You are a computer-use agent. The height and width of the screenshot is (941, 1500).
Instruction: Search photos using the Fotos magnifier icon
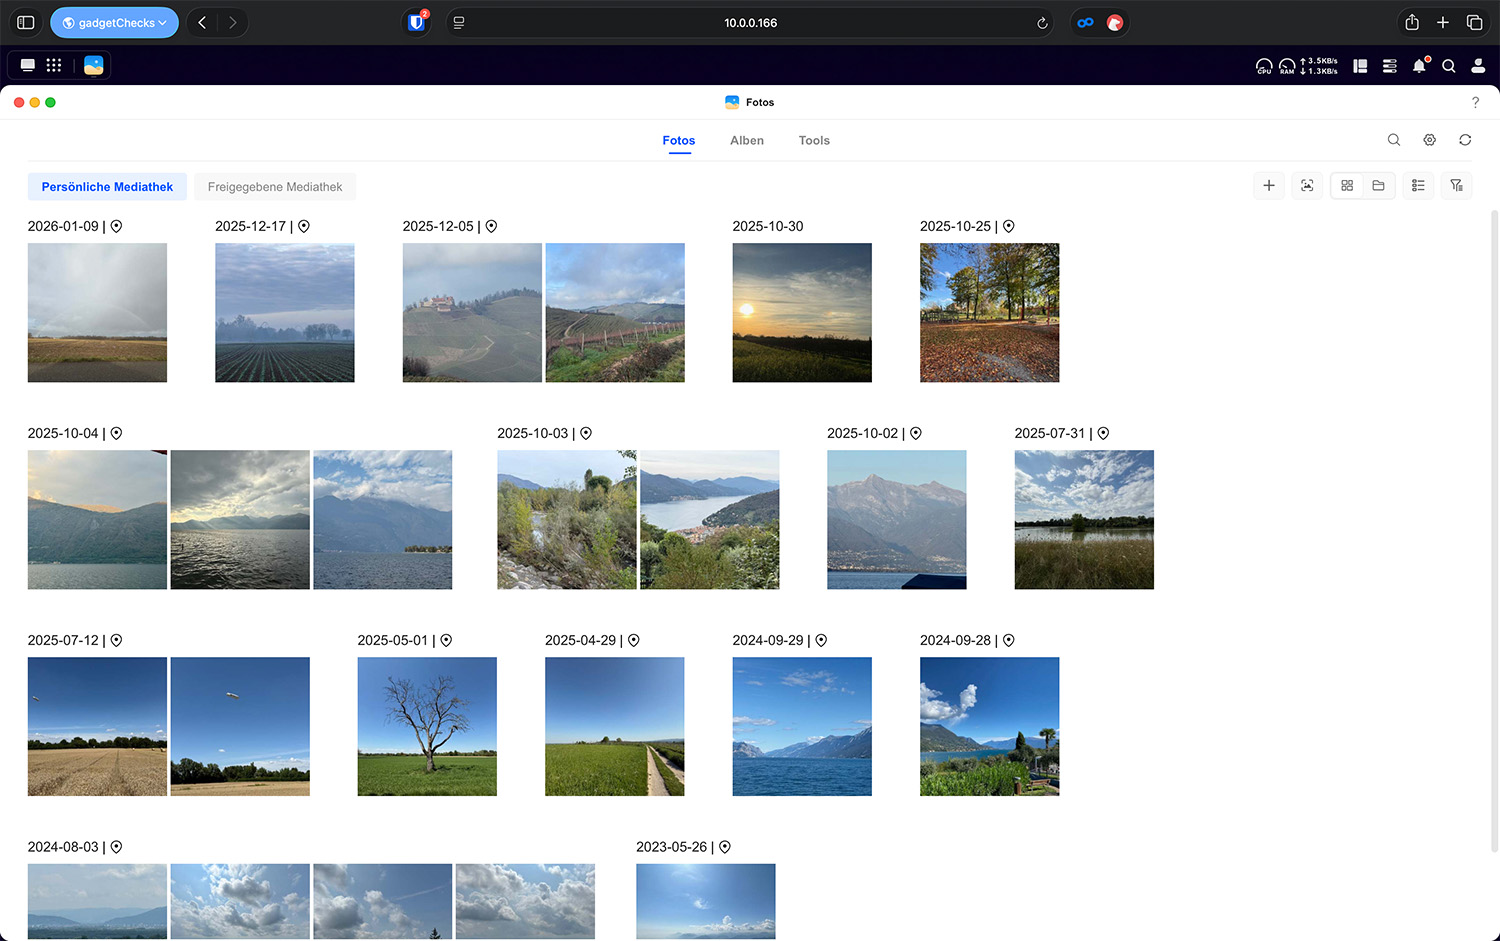tap(1393, 140)
